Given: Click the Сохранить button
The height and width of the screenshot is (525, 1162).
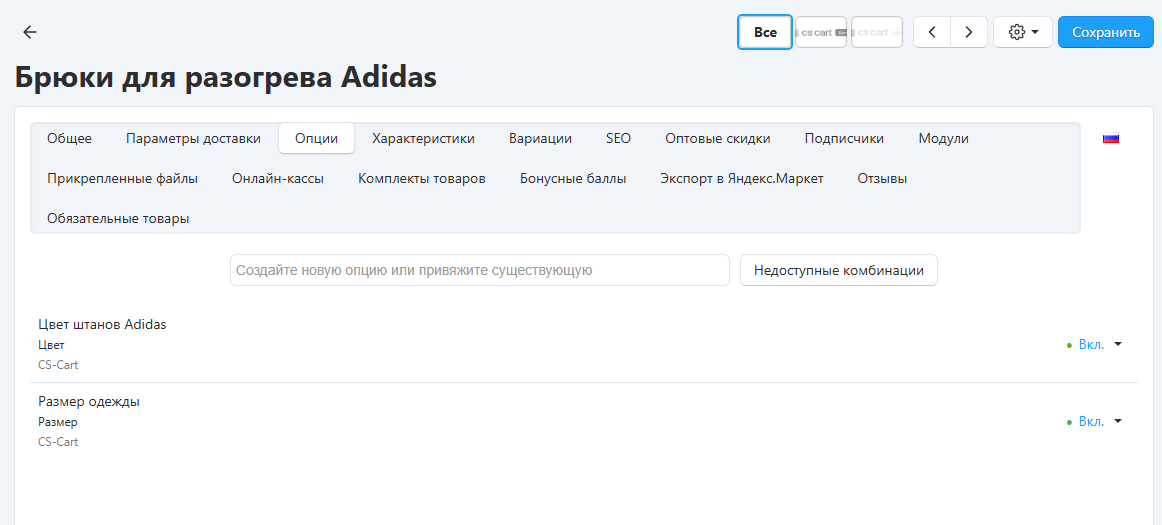Looking at the screenshot, I should click(1106, 32).
